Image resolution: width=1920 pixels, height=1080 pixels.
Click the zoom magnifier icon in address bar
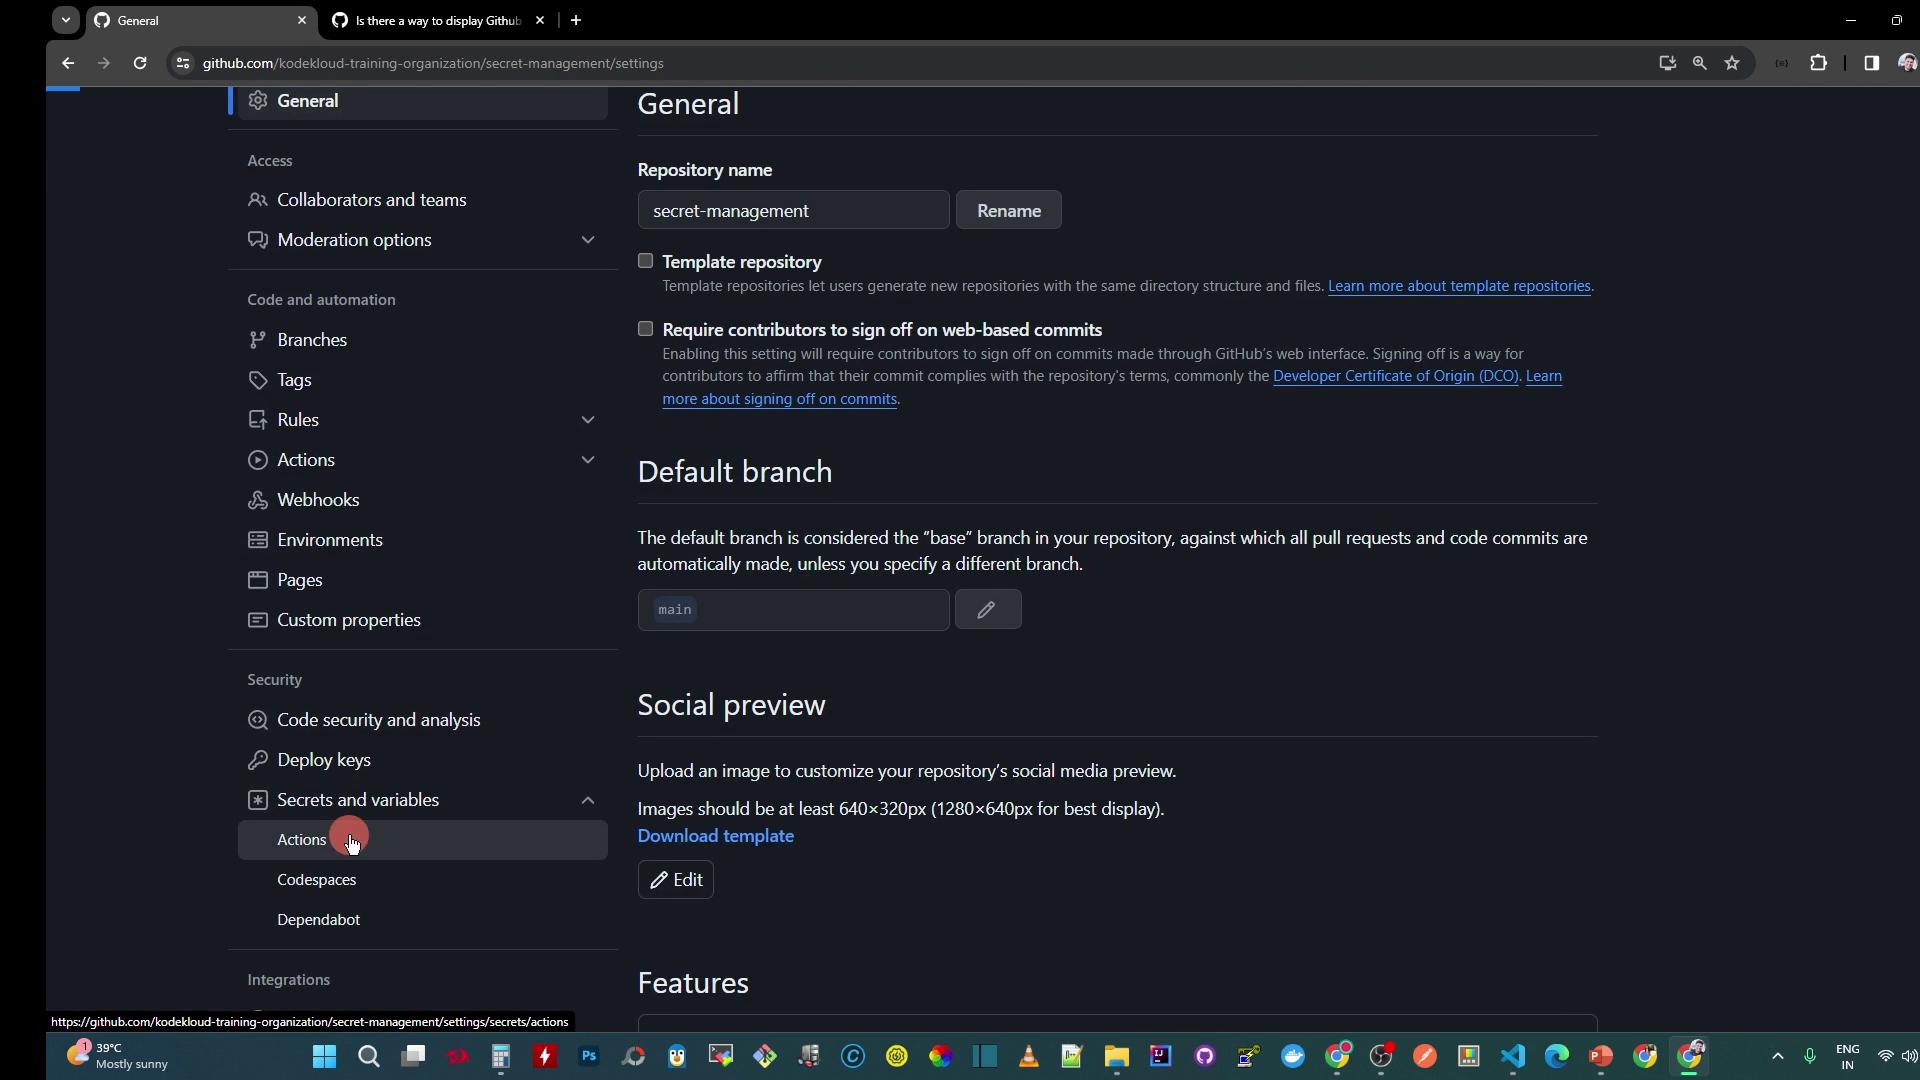click(x=1699, y=63)
